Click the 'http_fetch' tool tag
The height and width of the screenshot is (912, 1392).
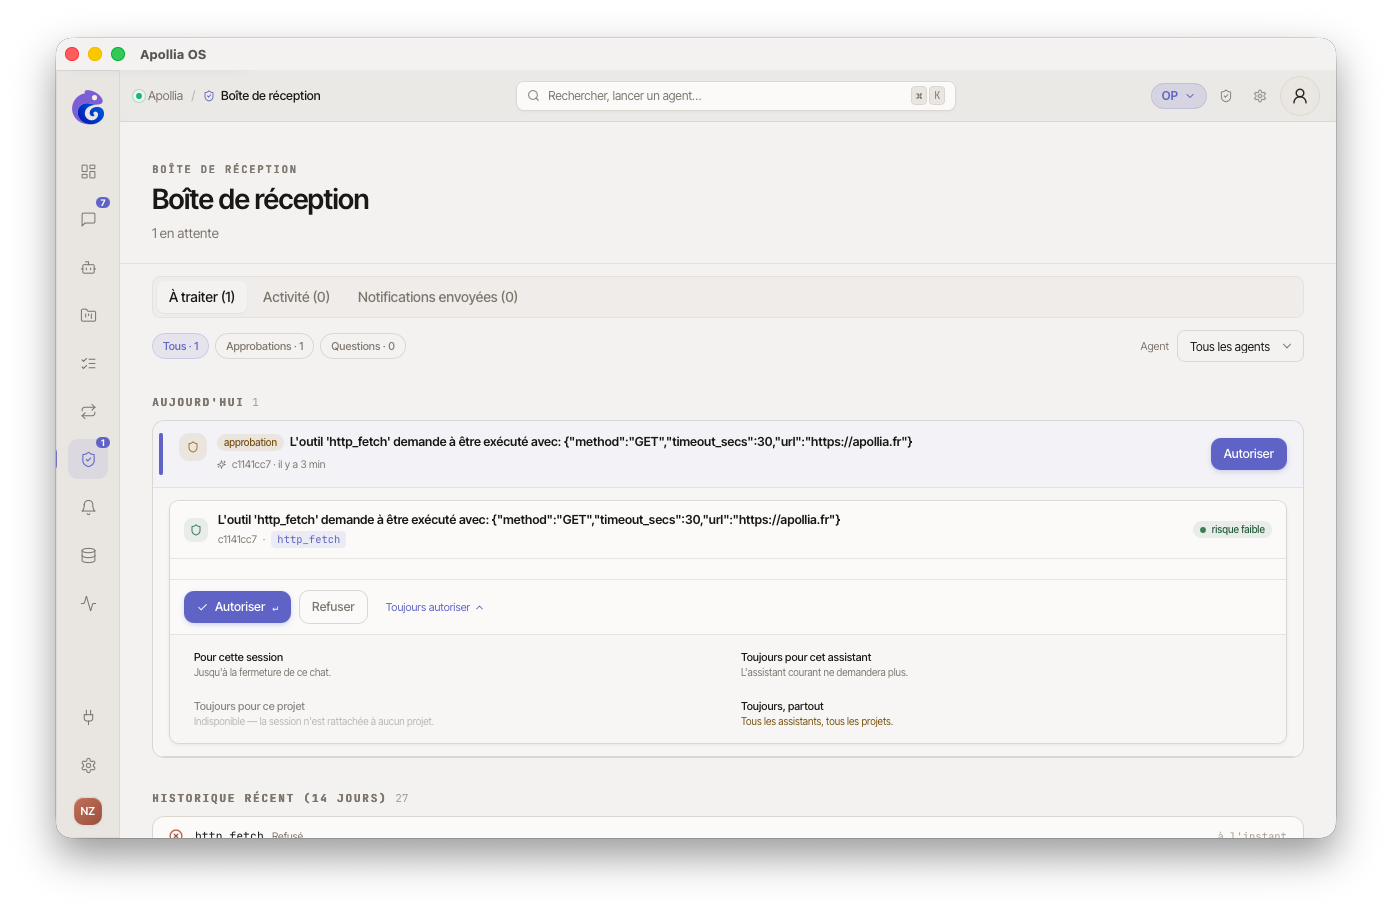[309, 540]
